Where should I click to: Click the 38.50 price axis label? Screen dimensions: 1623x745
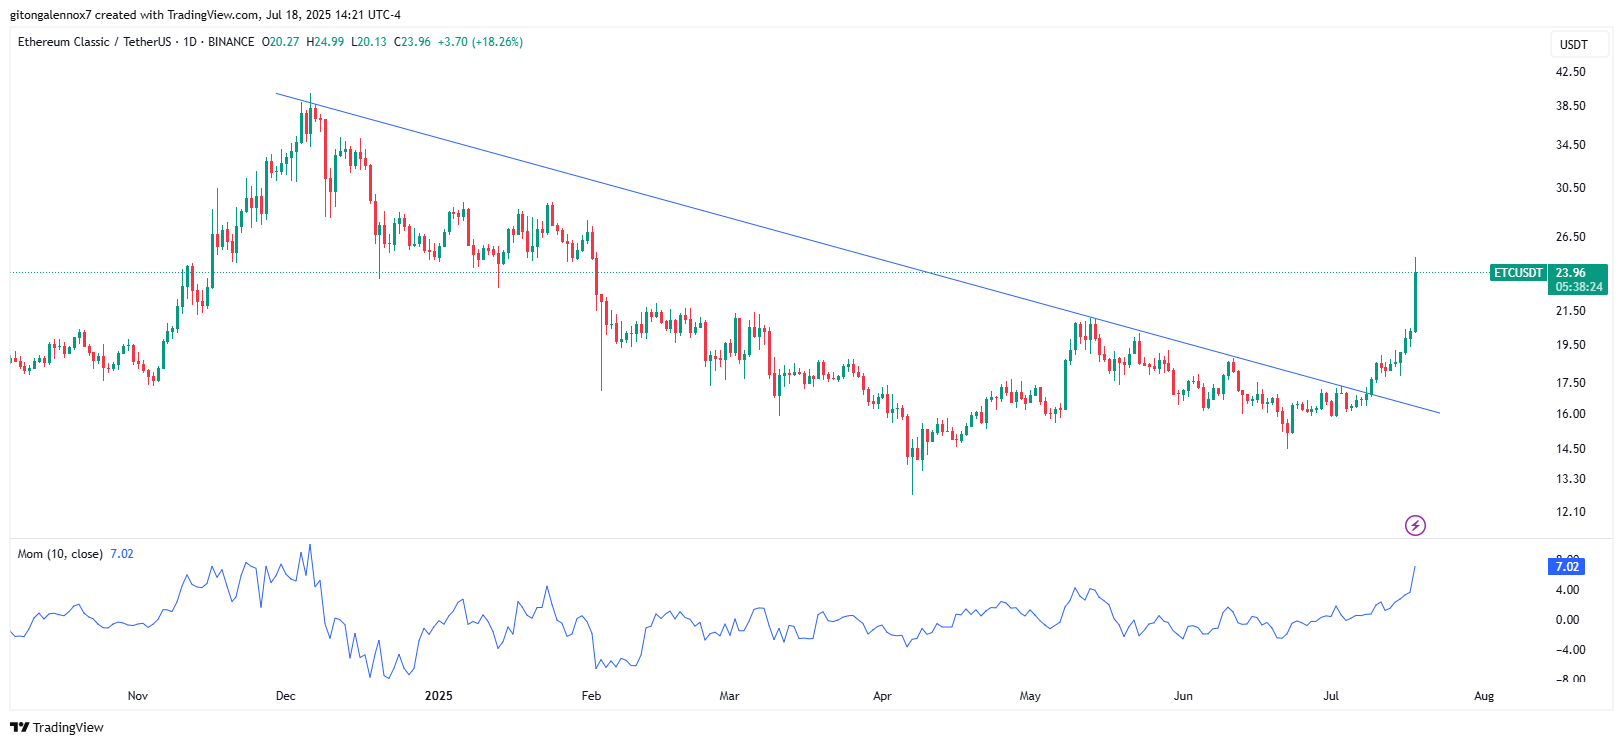(x=1570, y=106)
